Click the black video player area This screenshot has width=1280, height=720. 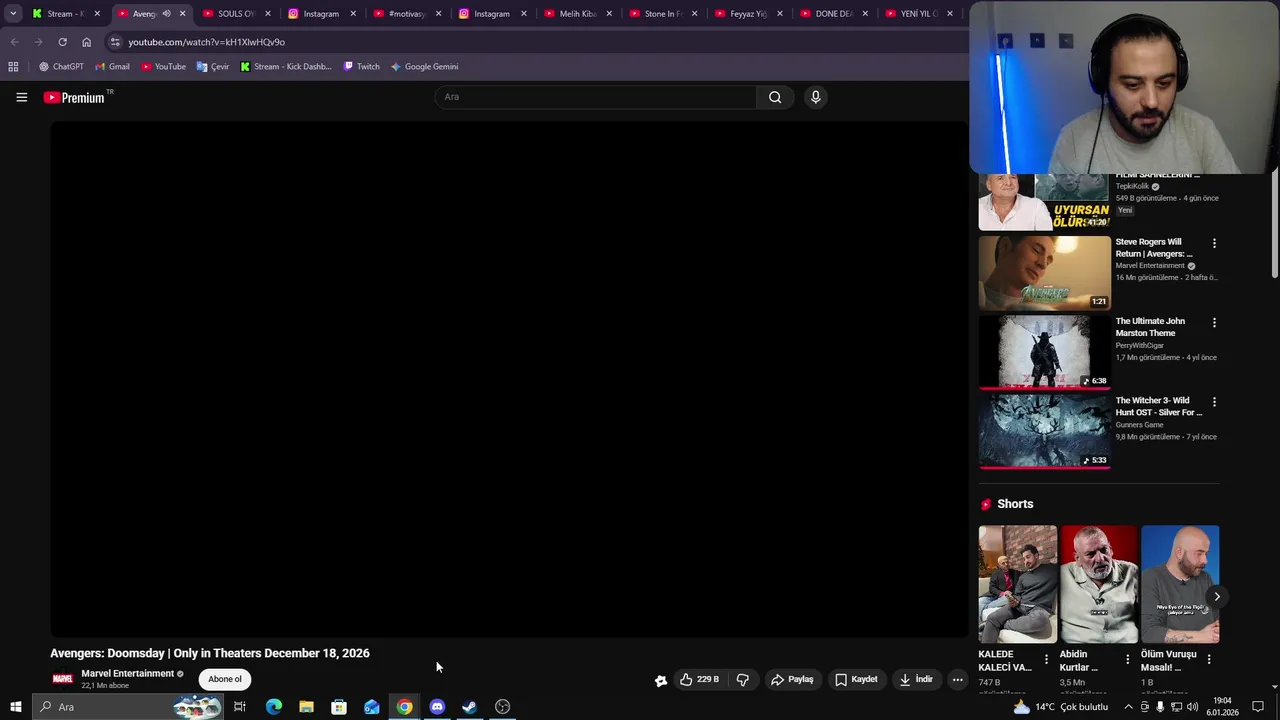[509, 379]
